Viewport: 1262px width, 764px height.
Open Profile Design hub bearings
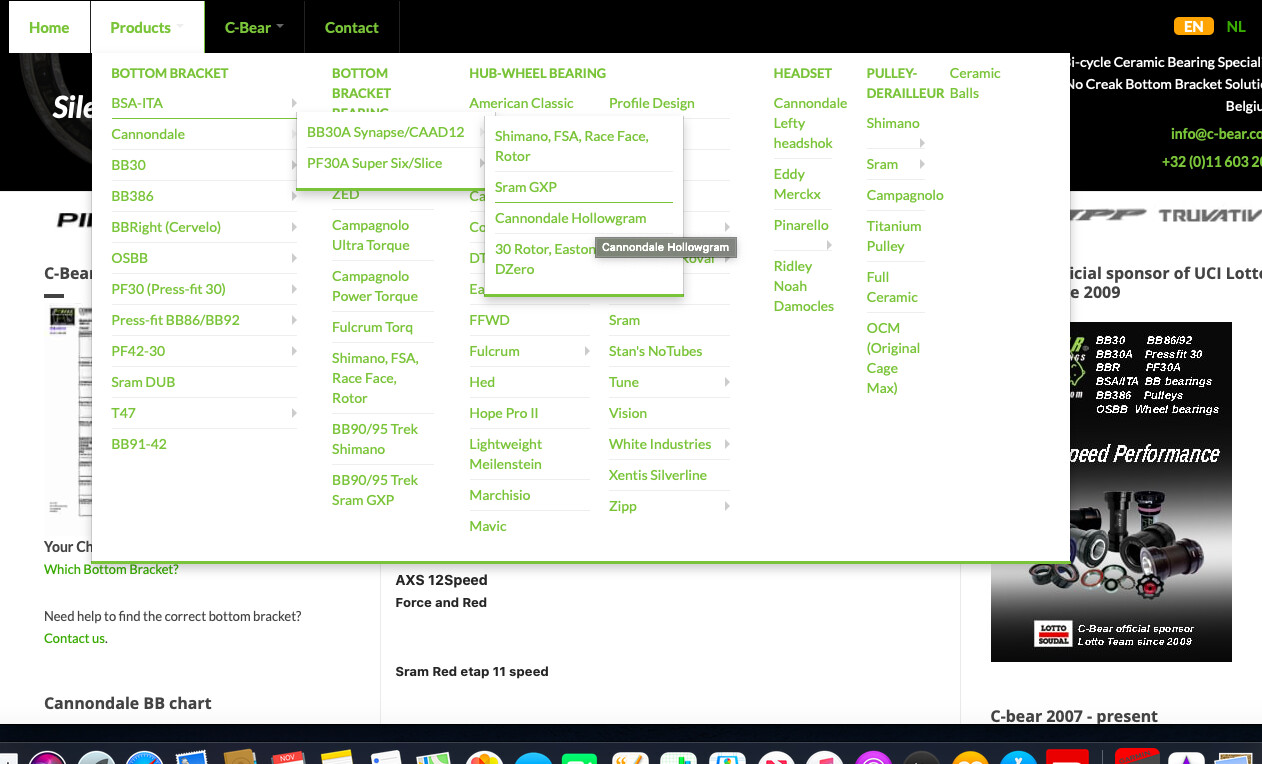coord(651,103)
